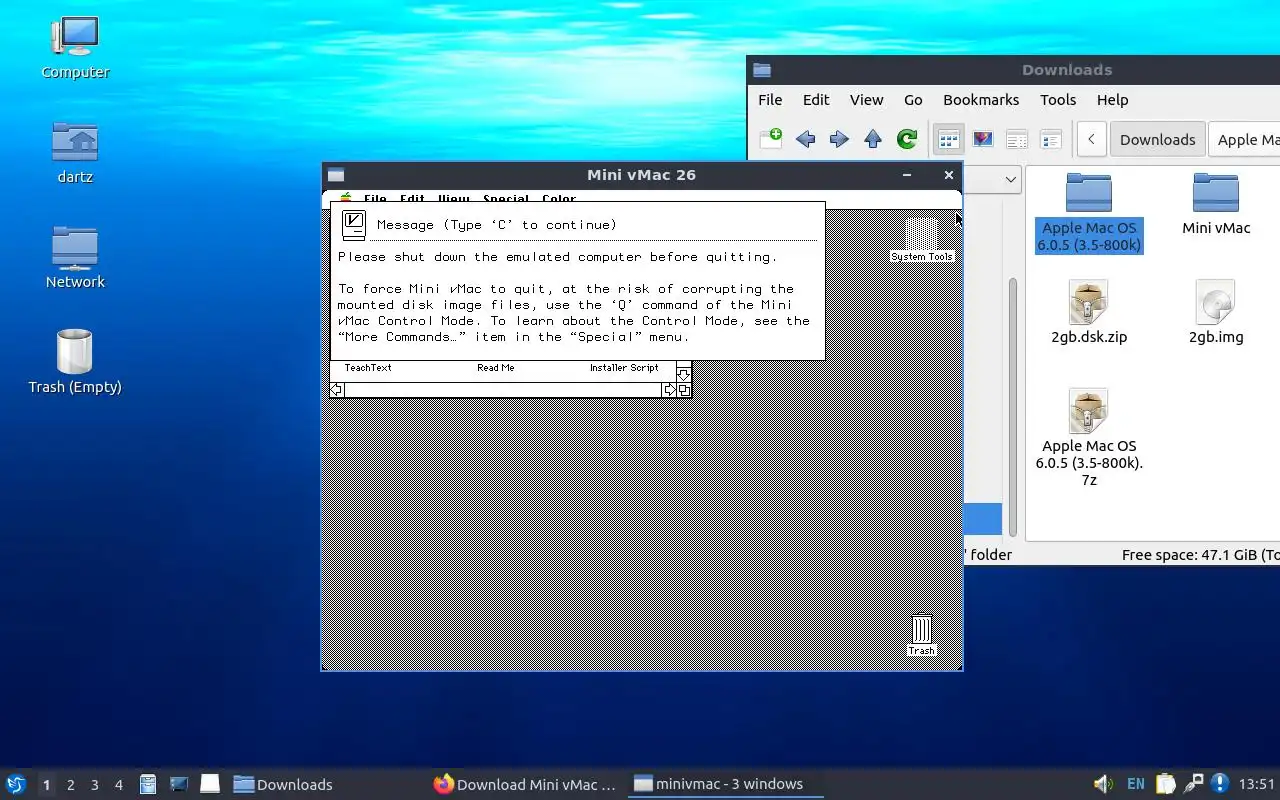Open Edit menu in Downloads window
Viewport: 1280px width, 800px height.
[816, 100]
